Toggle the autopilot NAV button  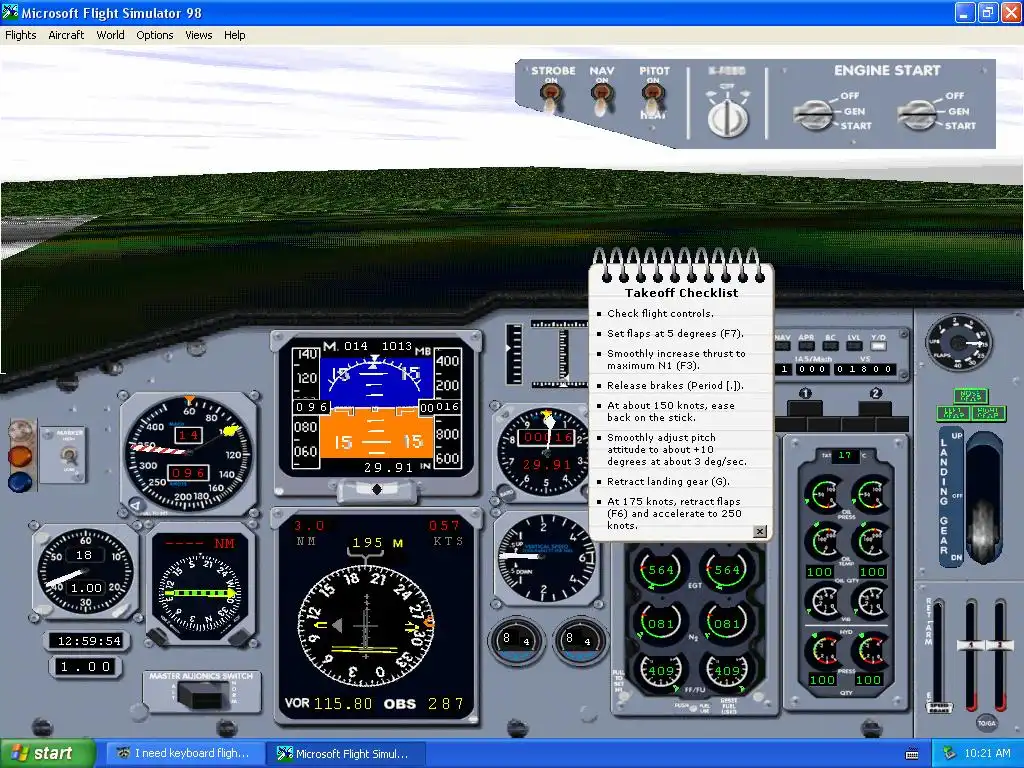click(782, 344)
